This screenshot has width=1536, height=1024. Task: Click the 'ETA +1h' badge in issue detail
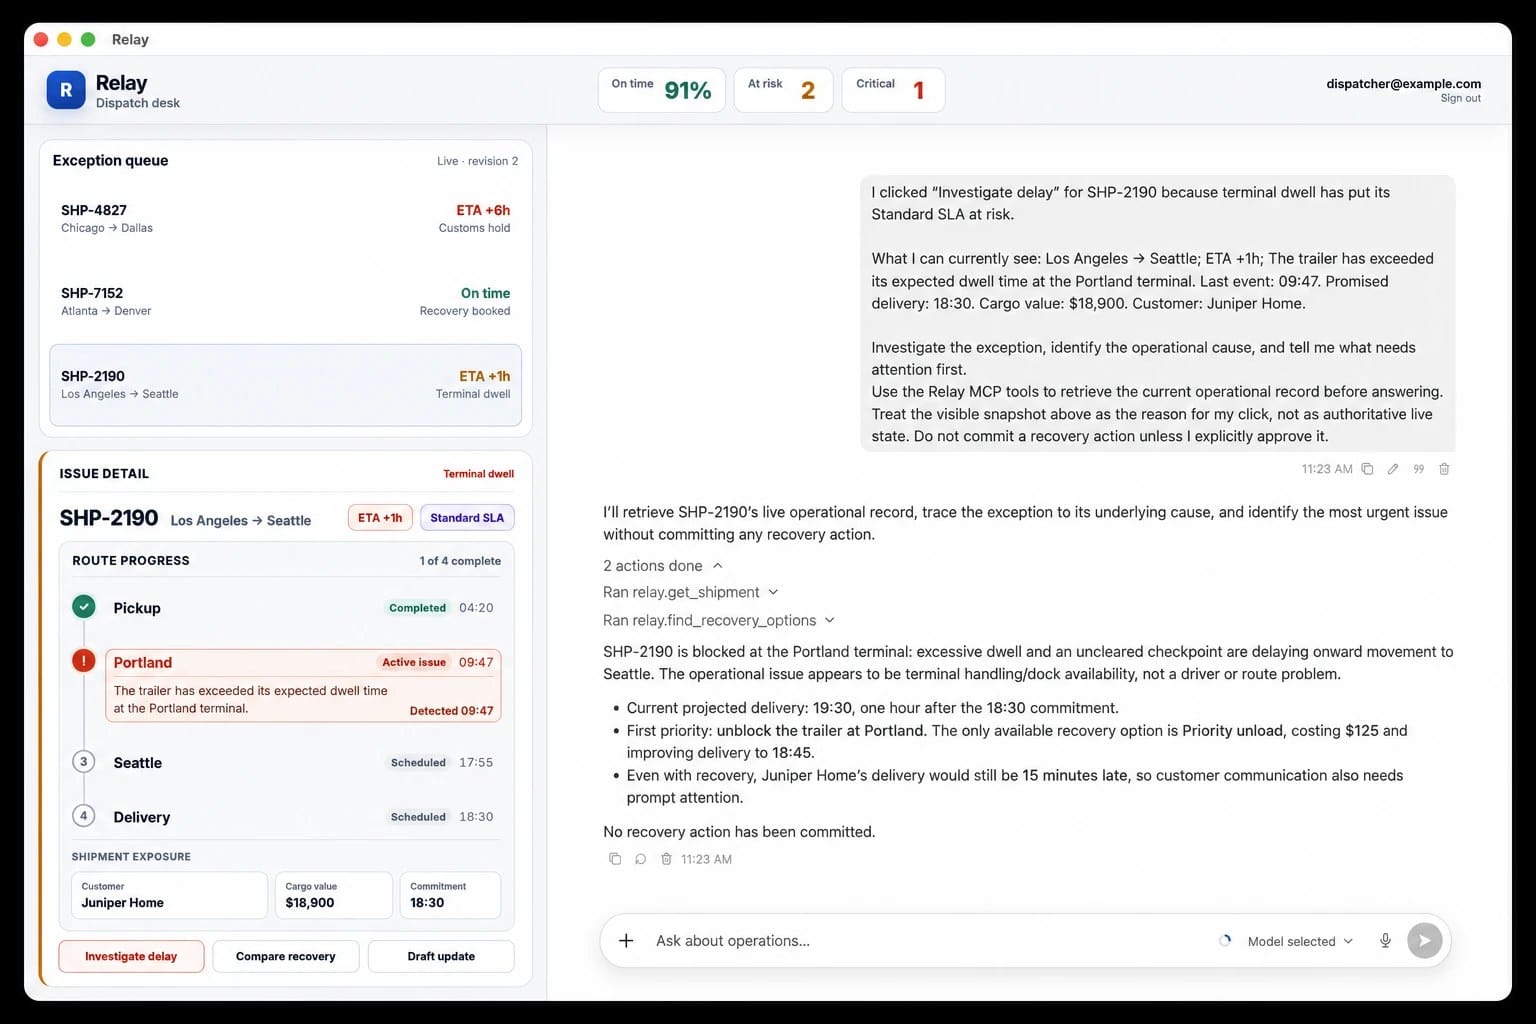coord(380,518)
